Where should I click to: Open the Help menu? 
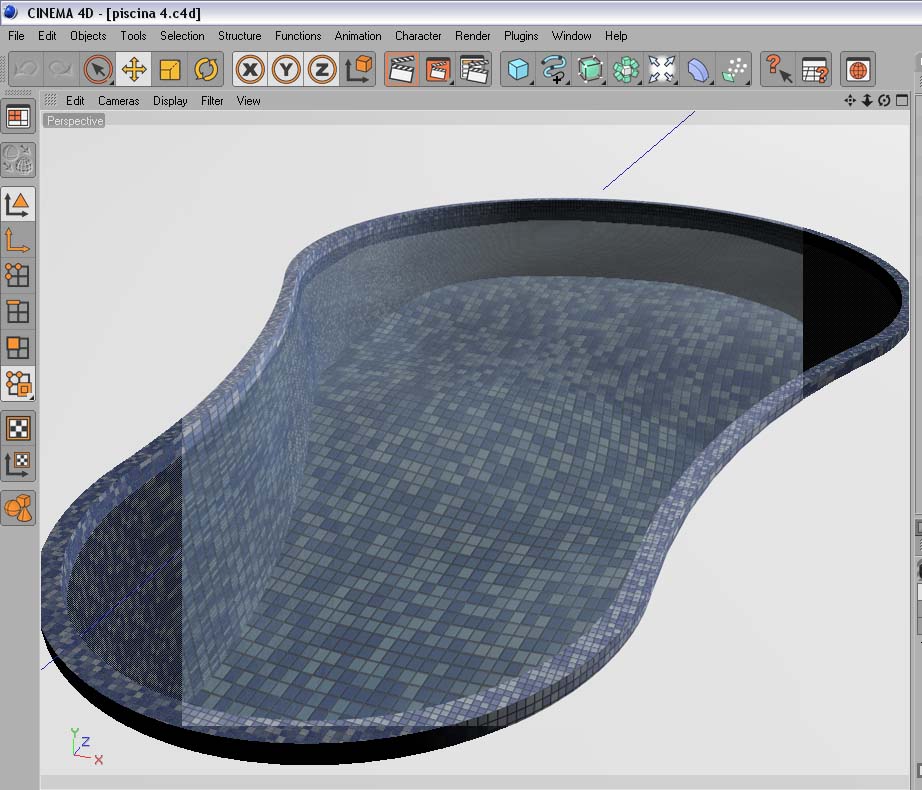click(x=616, y=36)
